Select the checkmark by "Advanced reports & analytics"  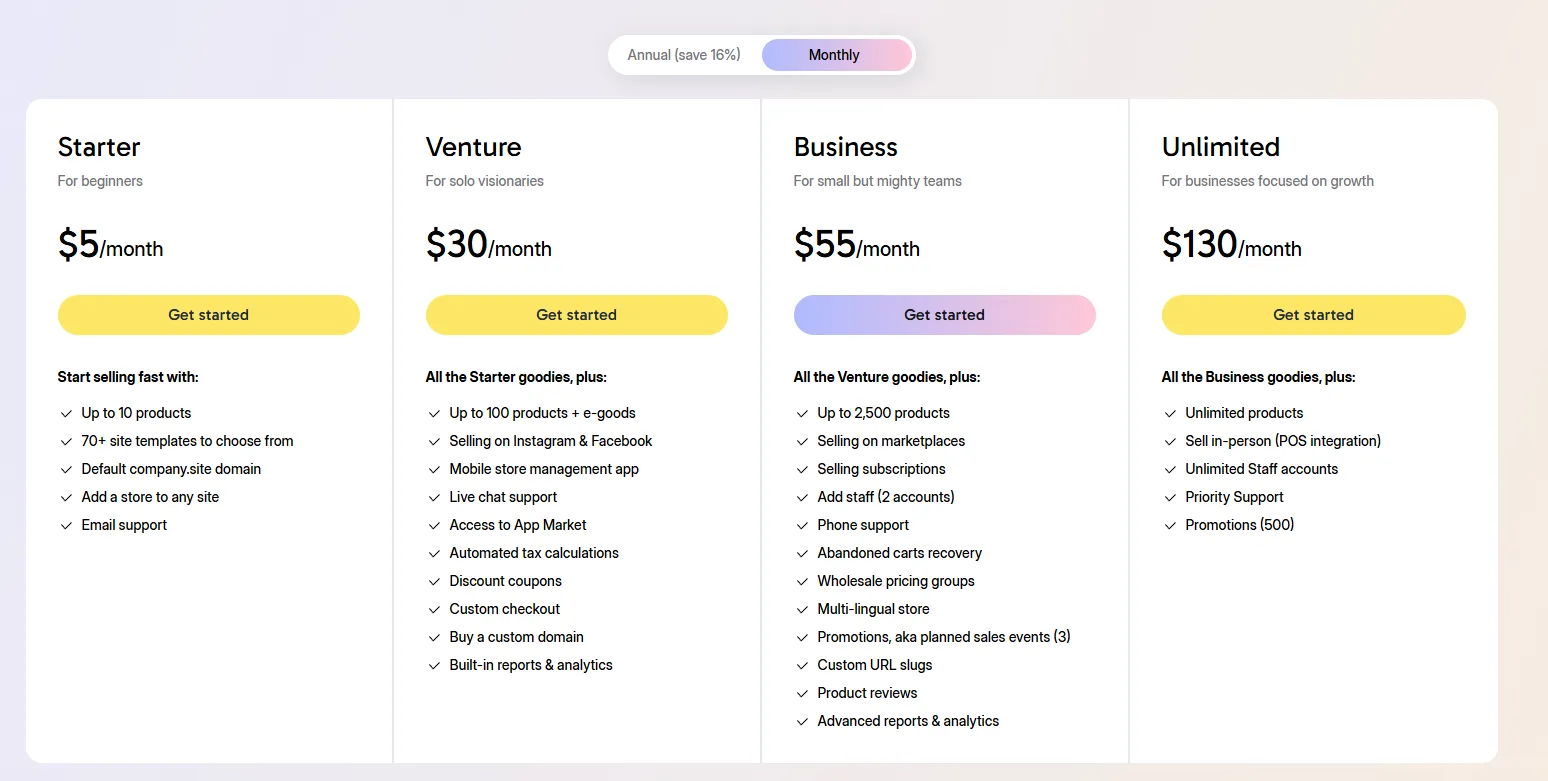click(801, 720)
